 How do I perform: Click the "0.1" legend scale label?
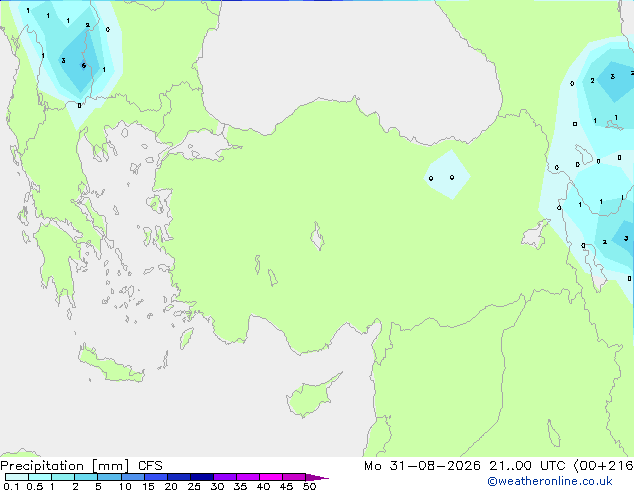click(x=11, y=486)
